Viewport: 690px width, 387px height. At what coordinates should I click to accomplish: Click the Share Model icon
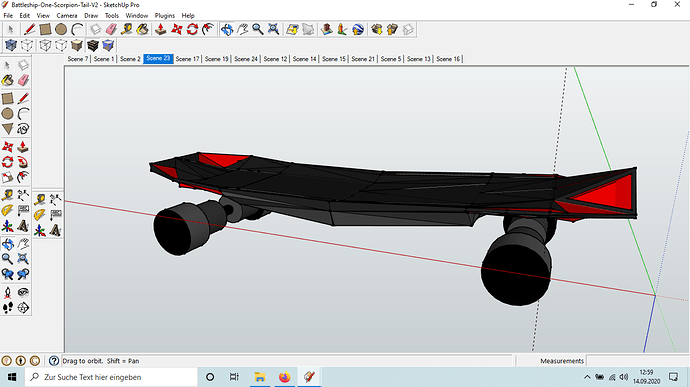point(392,29)
